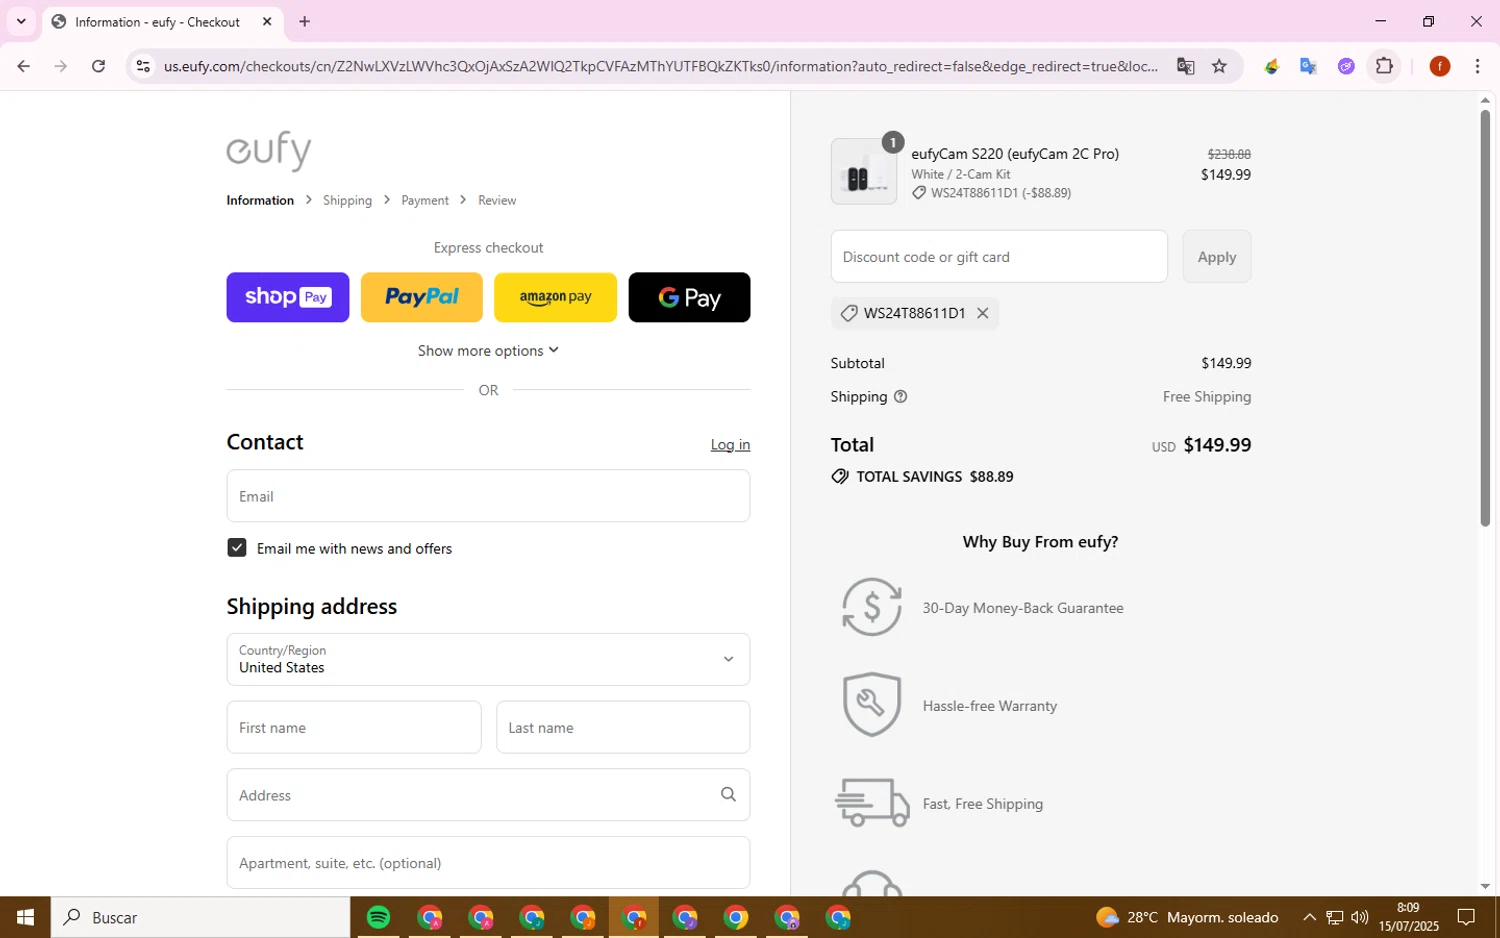The image size is (1500, 938).
Task: Expand Show more options
Action: click(x=488, y=351)
